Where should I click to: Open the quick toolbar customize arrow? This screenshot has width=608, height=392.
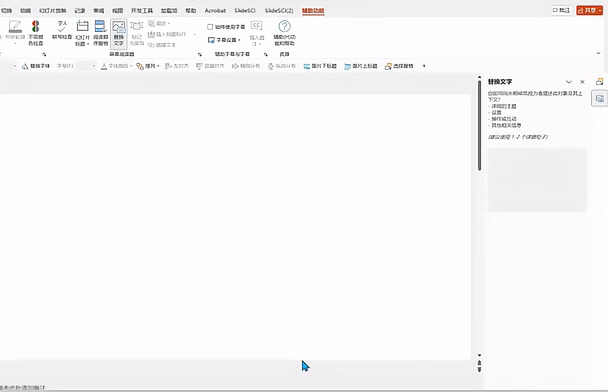(x=424, y=66)
